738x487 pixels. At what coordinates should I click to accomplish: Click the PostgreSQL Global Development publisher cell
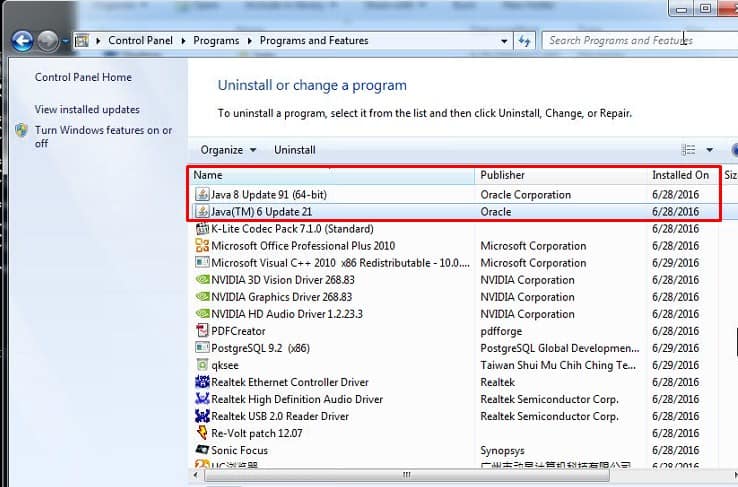560,348
